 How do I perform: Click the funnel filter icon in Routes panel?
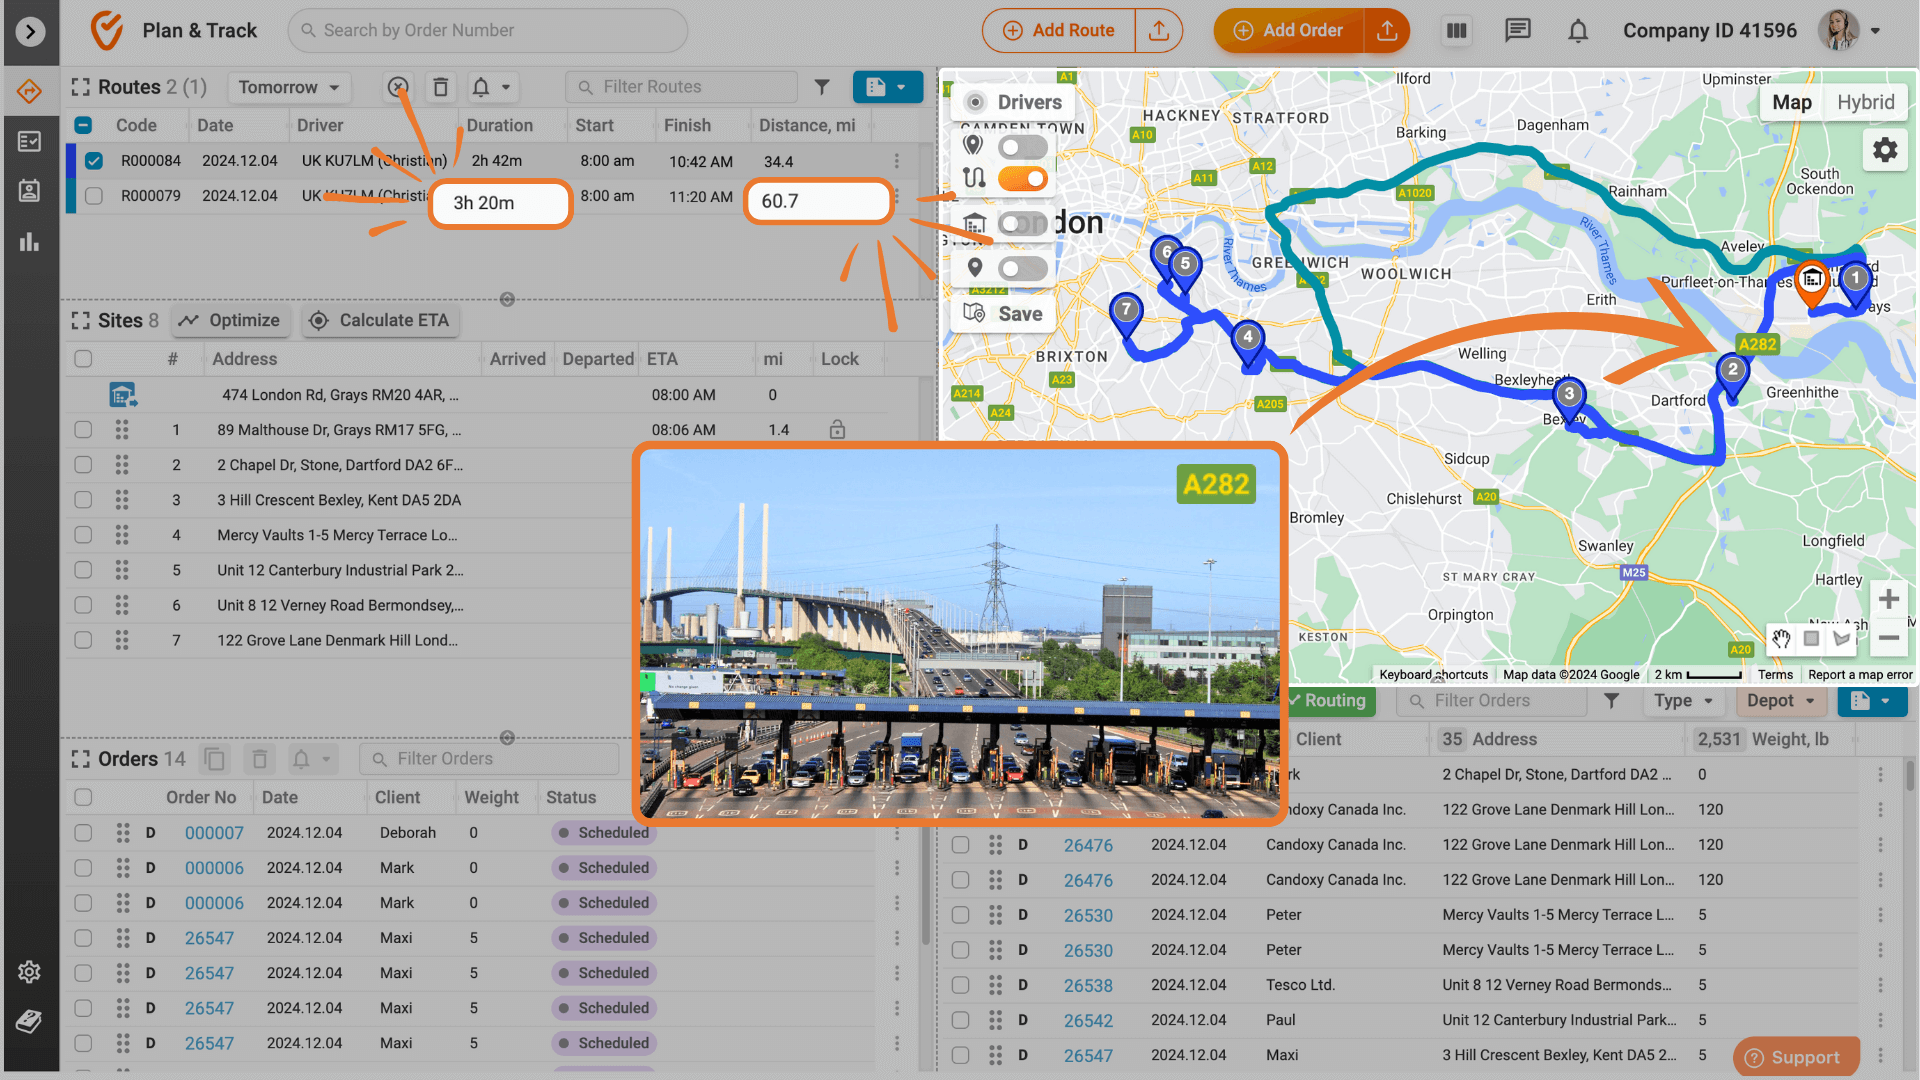coord(822,87)
